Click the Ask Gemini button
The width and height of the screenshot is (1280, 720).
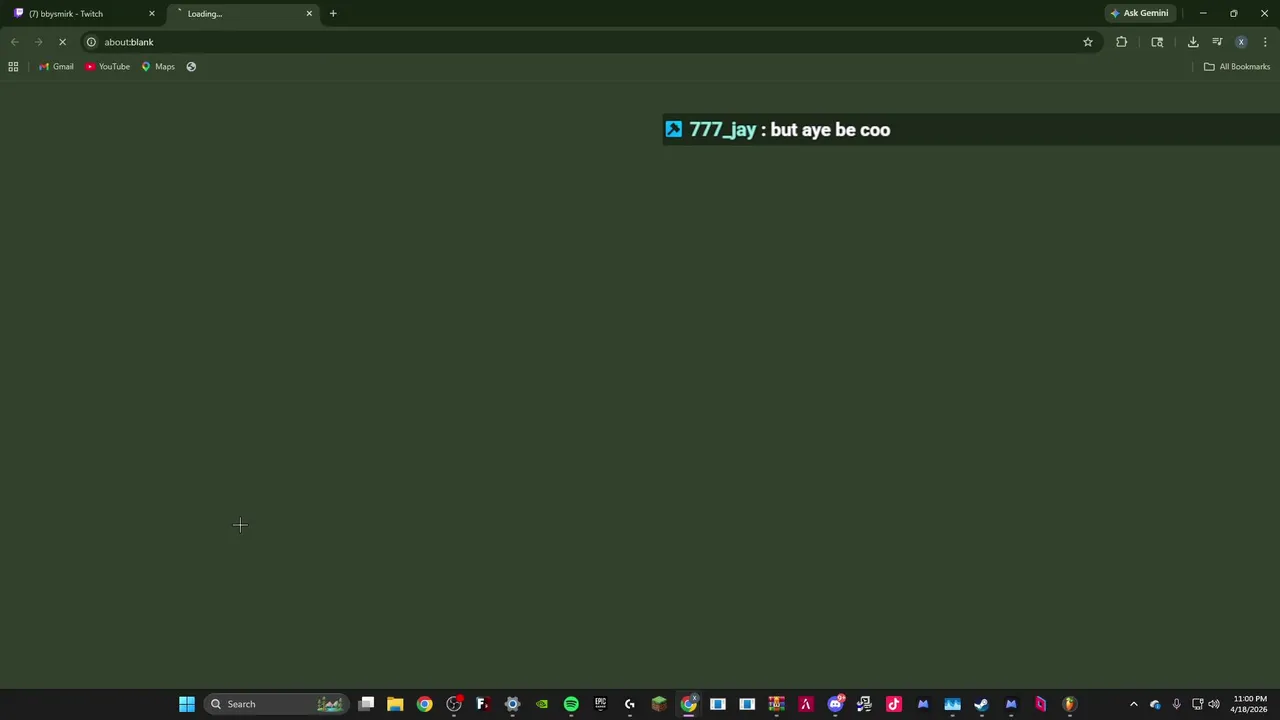(1139, 13)
